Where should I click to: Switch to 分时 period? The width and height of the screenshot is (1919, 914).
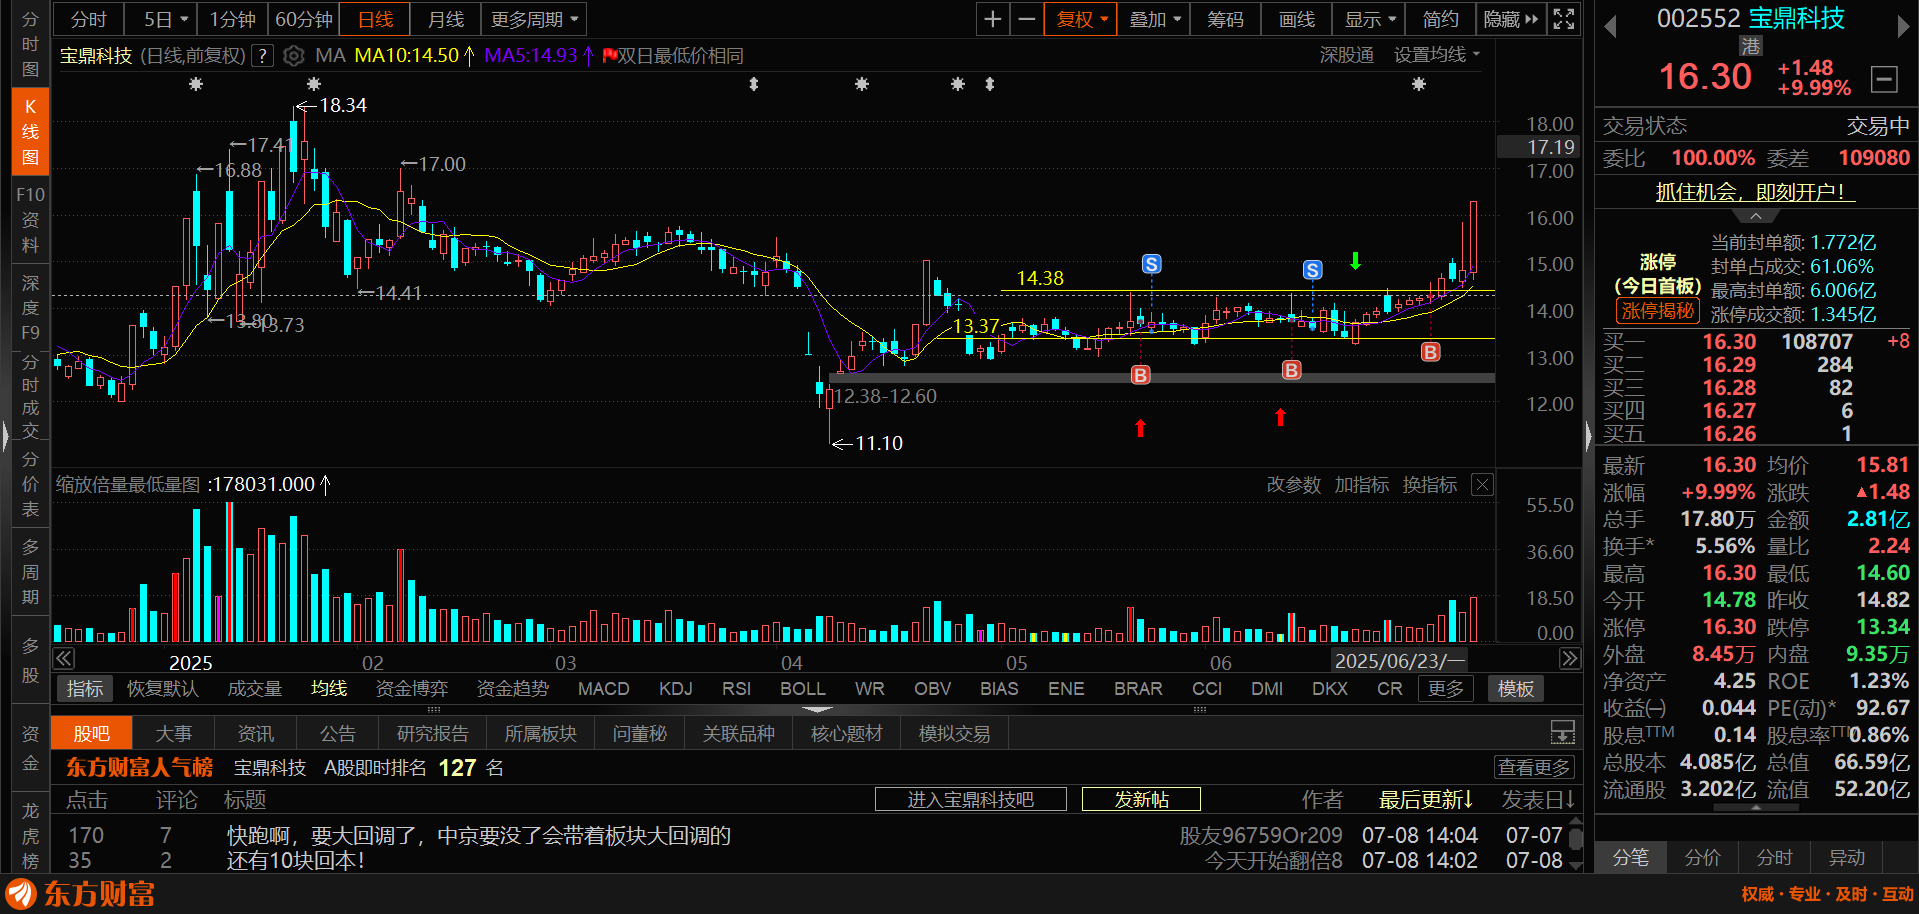pyautogui.click(x=88, y=19)
